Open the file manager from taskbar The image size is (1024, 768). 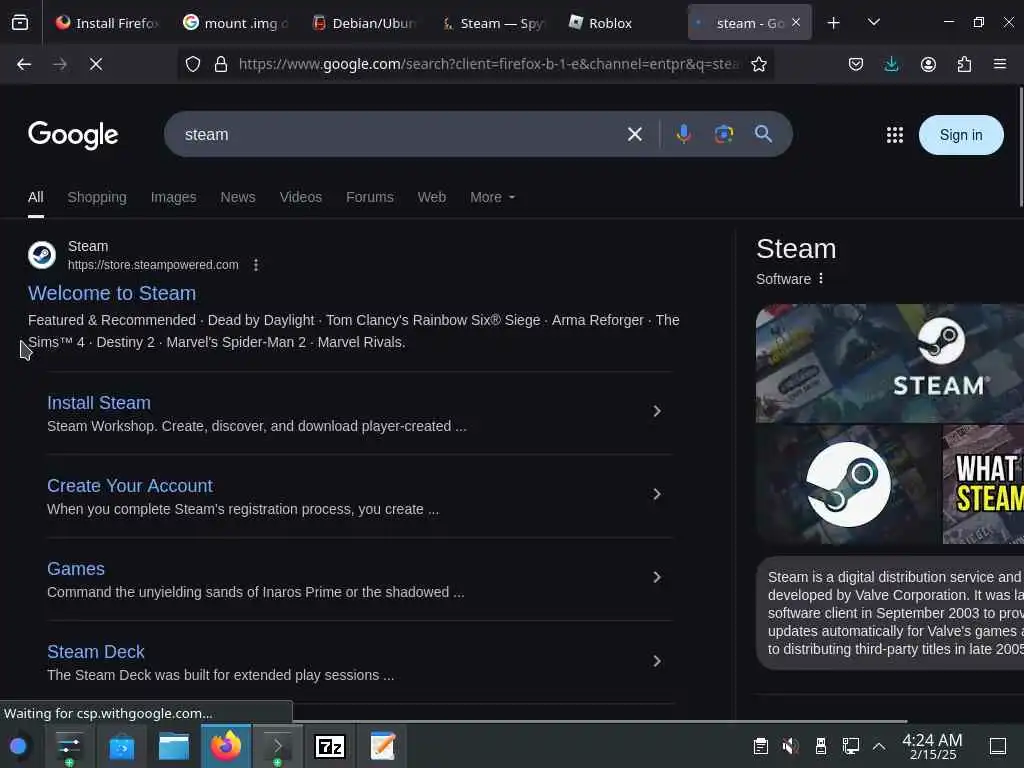pyautogui.click(x=174, y=746)
